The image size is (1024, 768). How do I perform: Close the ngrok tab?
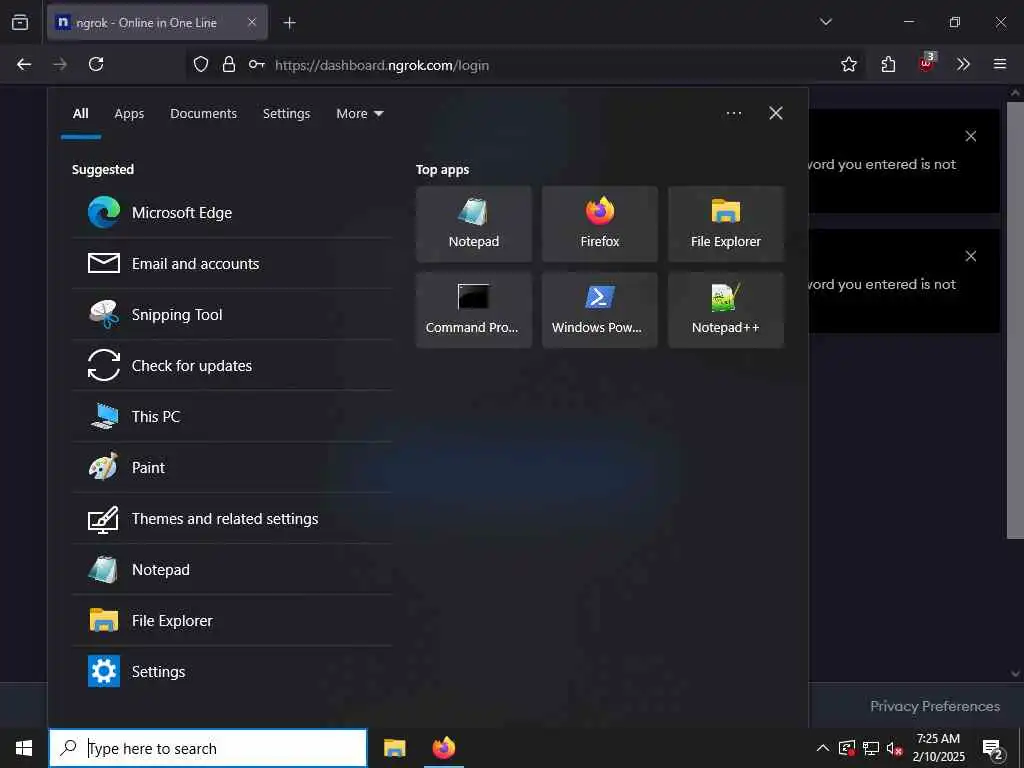pos(252,22)
